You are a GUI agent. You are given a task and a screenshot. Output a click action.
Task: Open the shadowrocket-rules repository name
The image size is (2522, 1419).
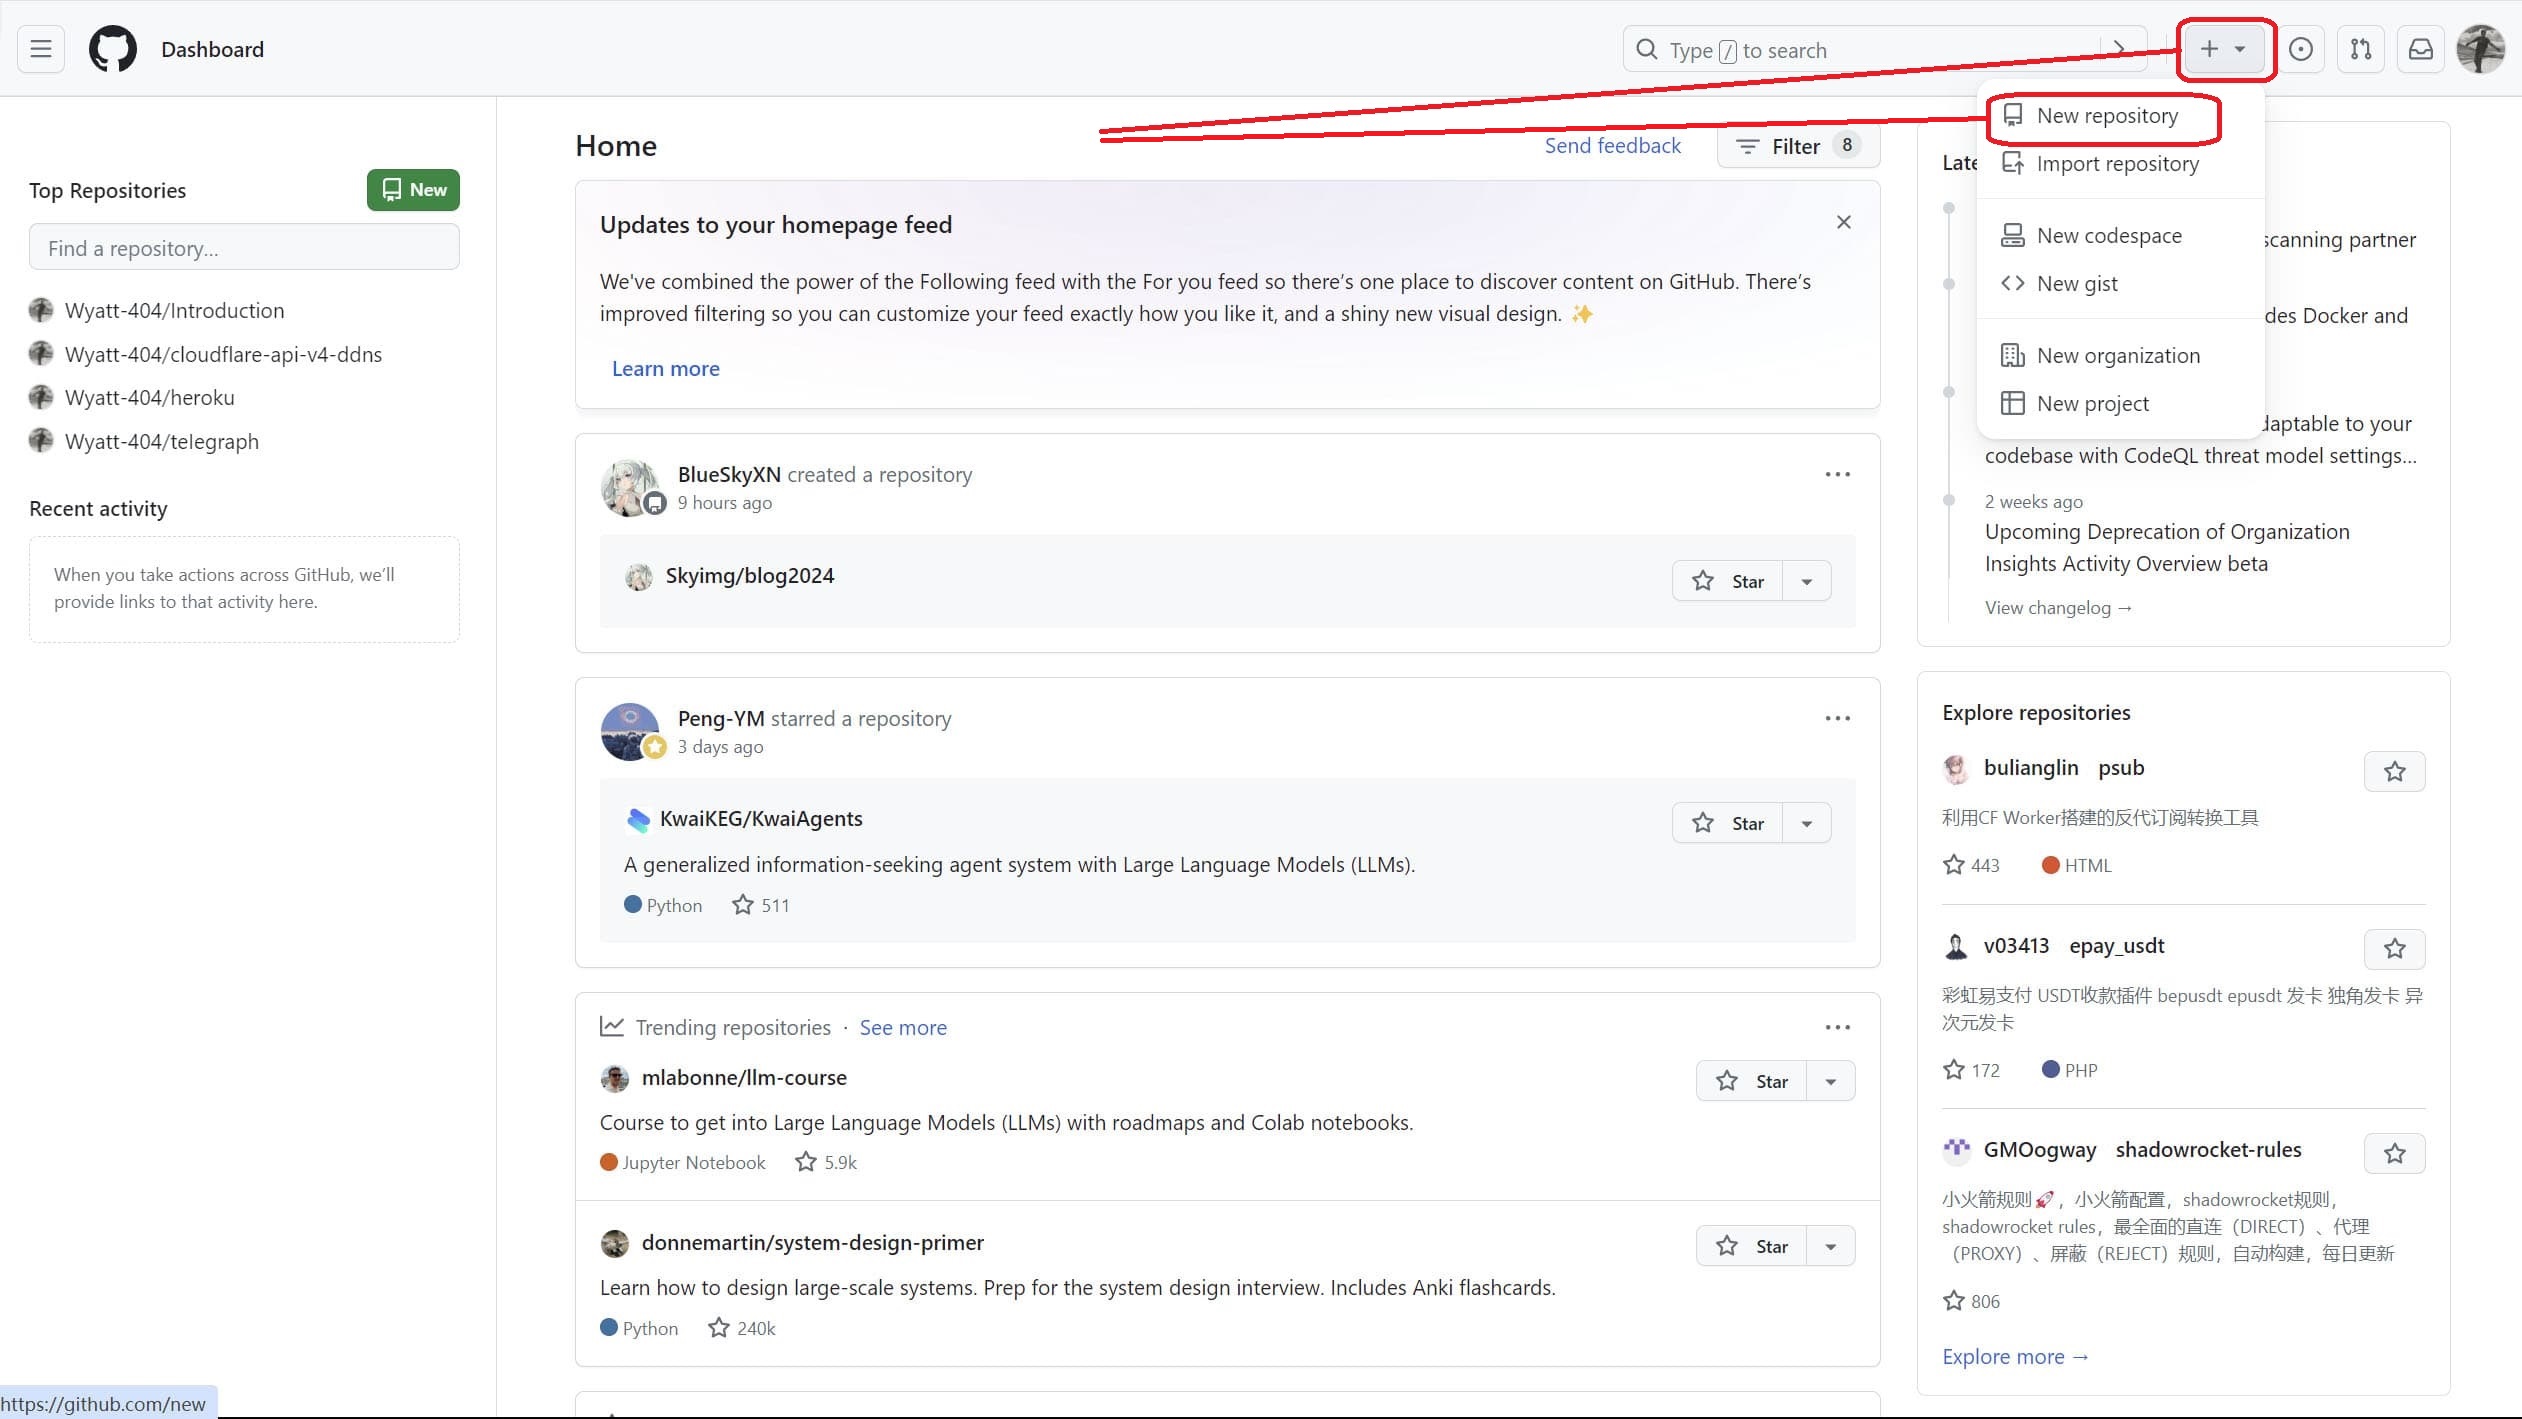point(2208,1150)
